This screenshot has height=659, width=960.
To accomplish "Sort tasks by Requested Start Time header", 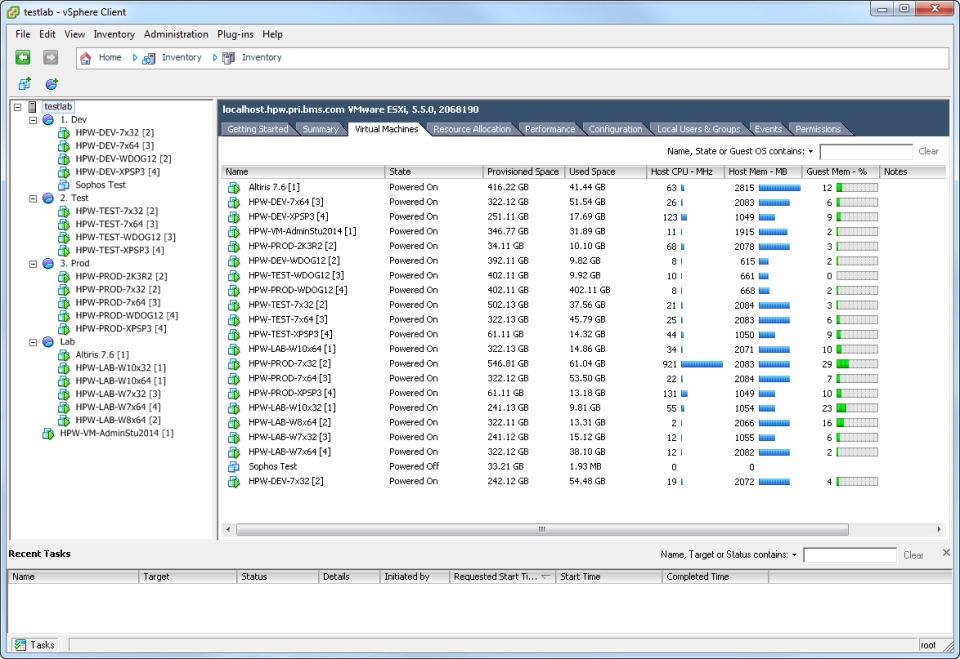I will click(501, 577).
